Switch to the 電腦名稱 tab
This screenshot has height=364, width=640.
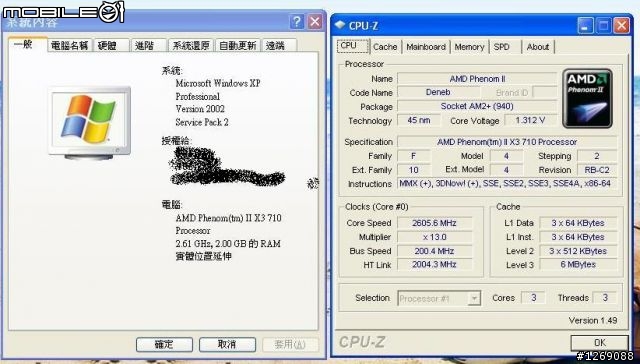click(70, 46)
